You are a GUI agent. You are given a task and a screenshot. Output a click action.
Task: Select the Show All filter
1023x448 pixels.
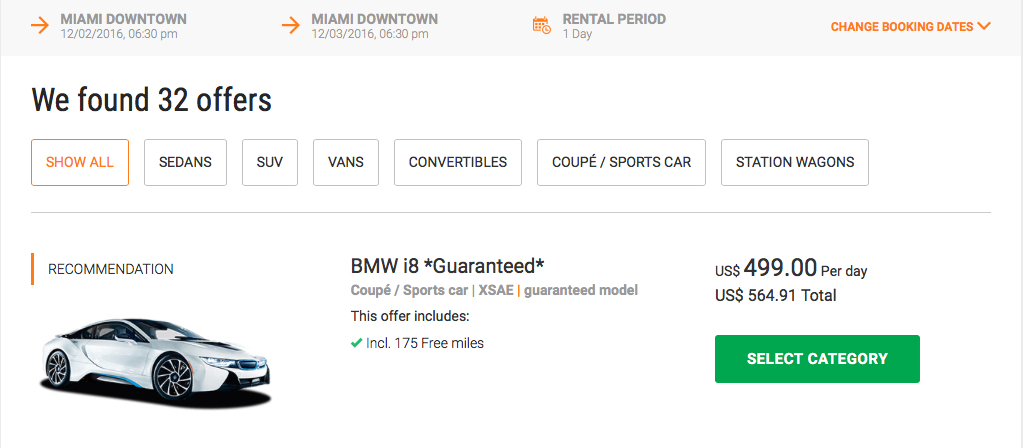pos(80,162)
